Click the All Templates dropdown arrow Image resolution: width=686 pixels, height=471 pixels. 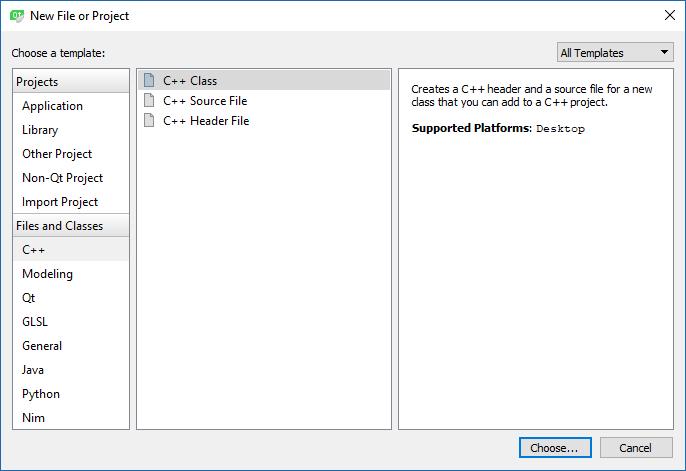coord(664,52)
